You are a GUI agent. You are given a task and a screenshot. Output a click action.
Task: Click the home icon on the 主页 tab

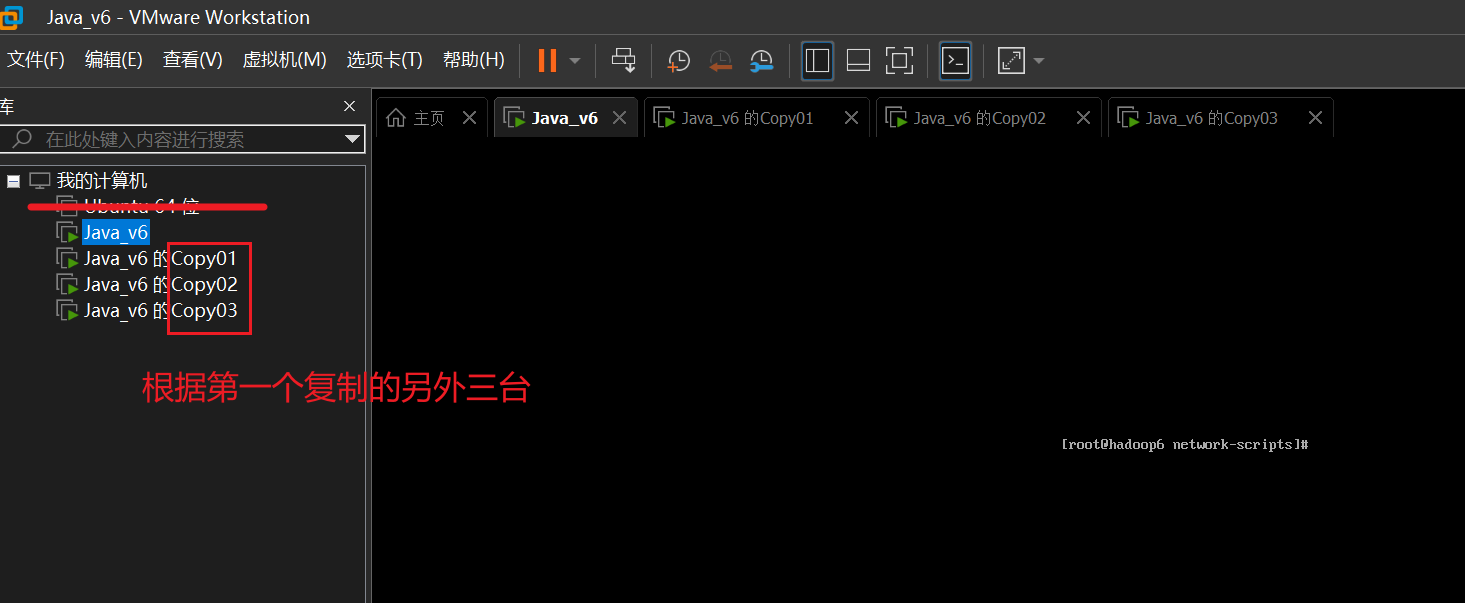pyautogui.click(x=397, y=118)
